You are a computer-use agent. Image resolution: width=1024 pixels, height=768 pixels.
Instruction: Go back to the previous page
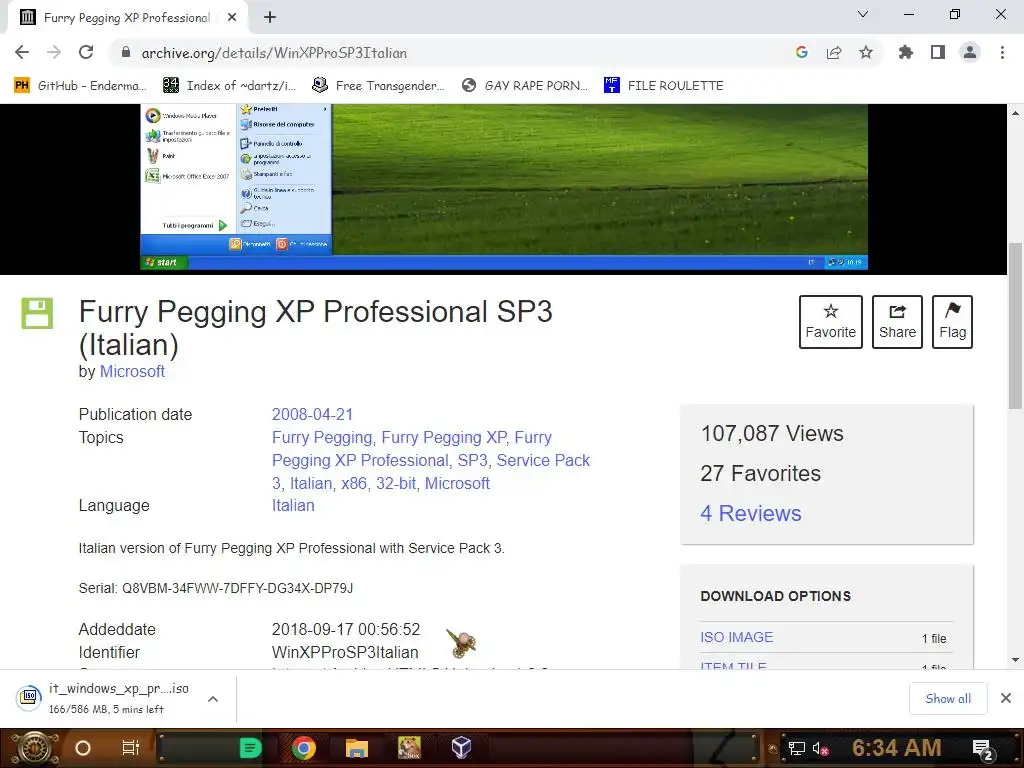[22, 52]
